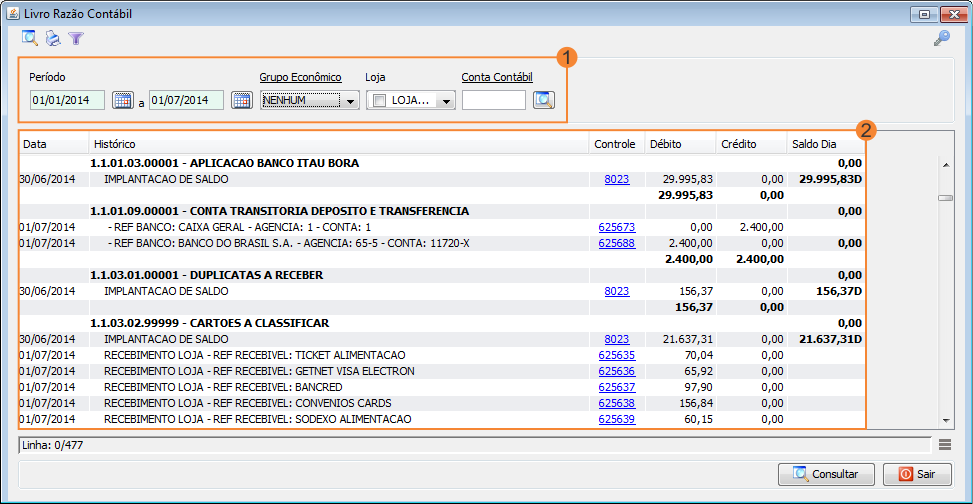
Task: Expand the Loja dropdown arrow
Action: [x=446, y=101]
